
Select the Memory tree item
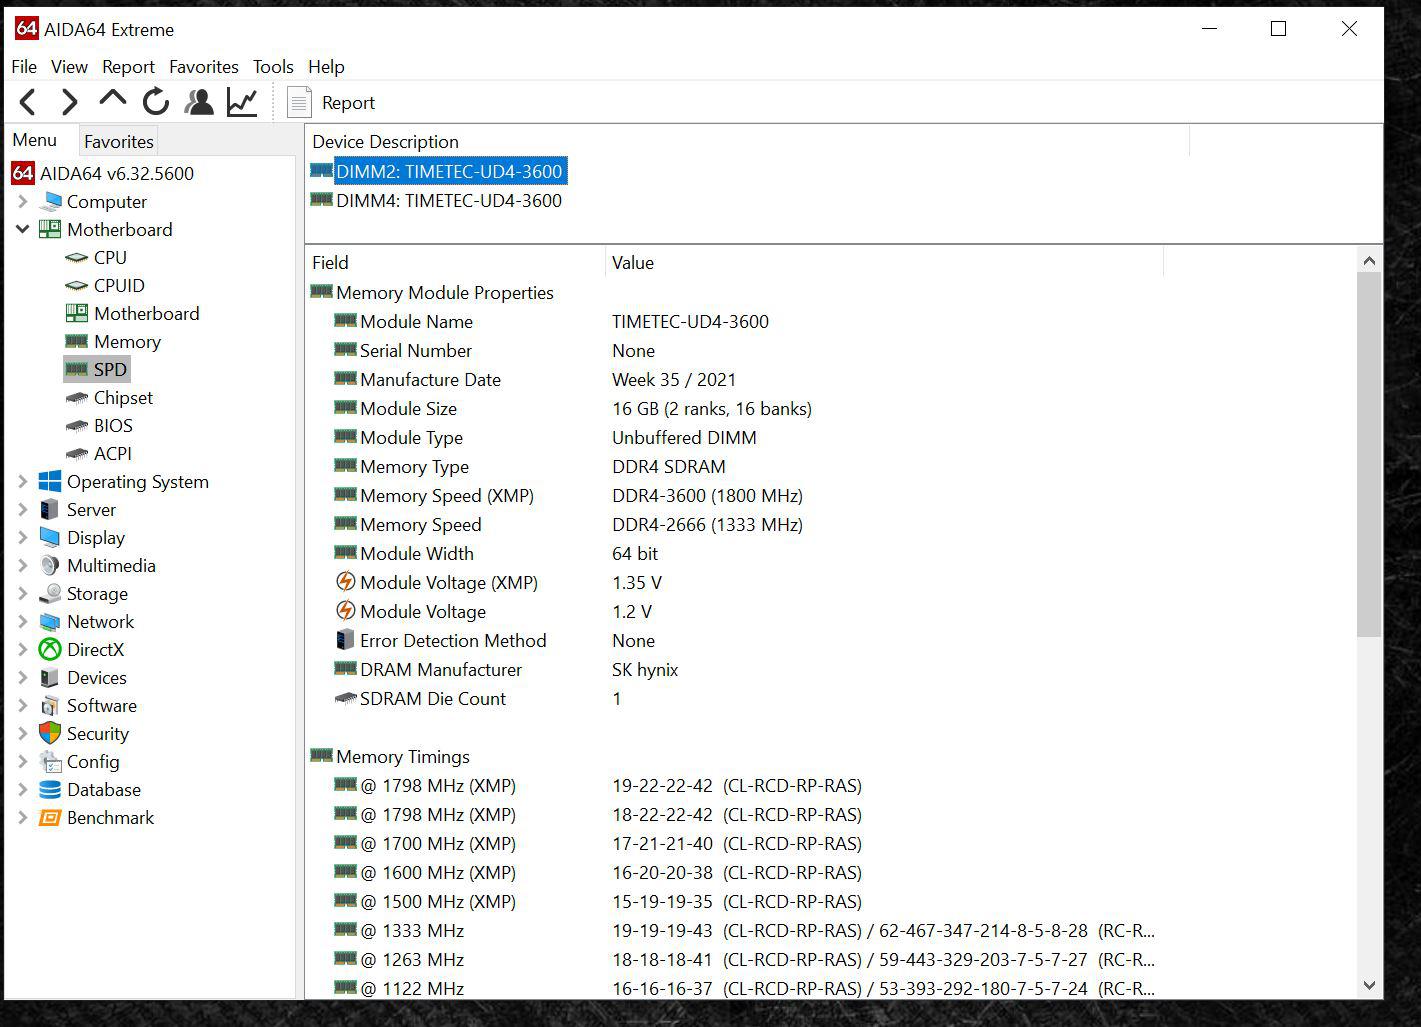pyautogui.click(x=127, y=341)
